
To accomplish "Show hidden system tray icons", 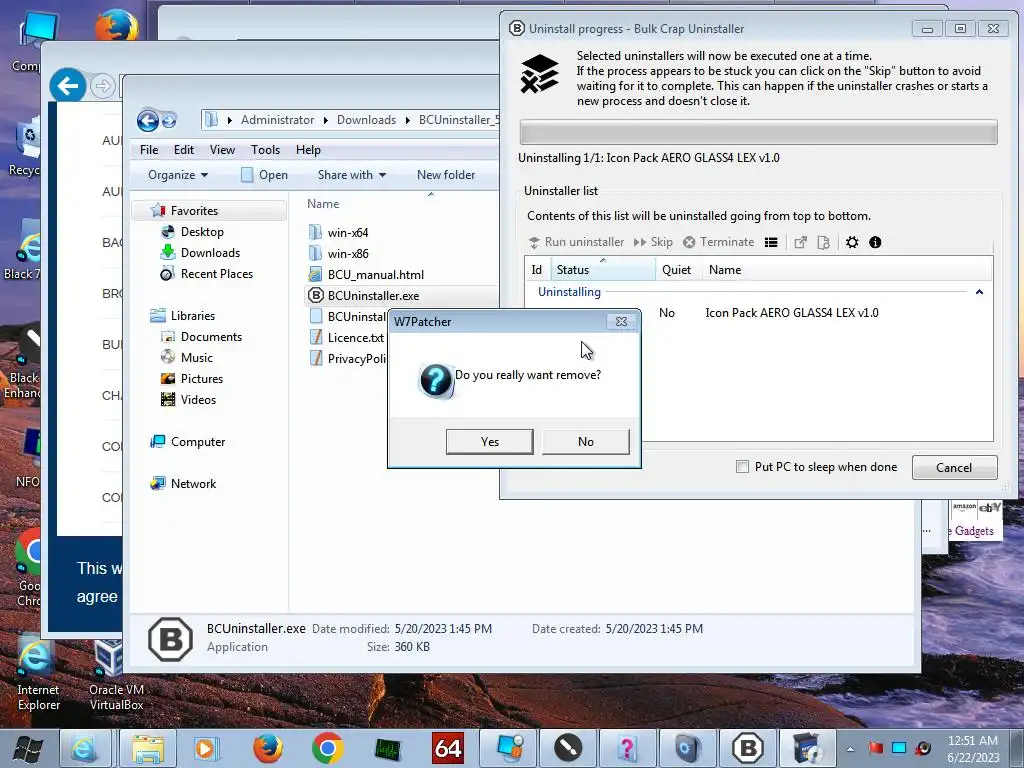I will point(850,749).
